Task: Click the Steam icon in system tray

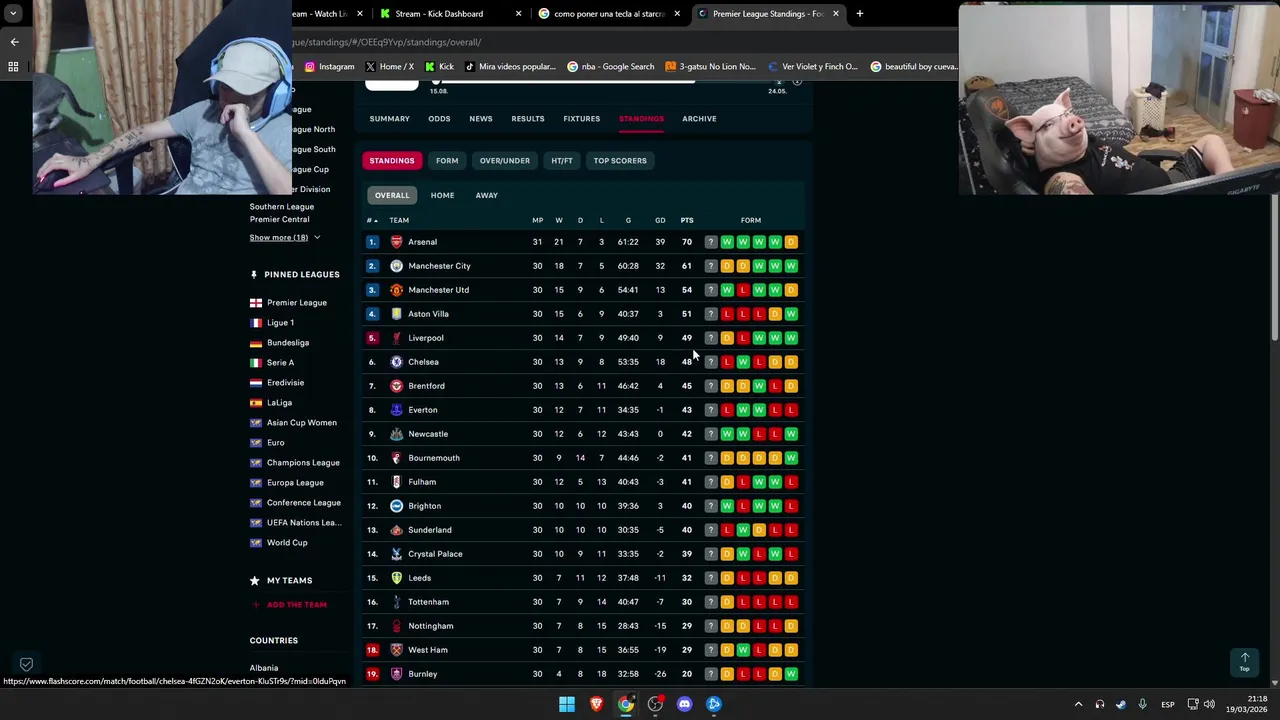Action: coord(1121,704)
